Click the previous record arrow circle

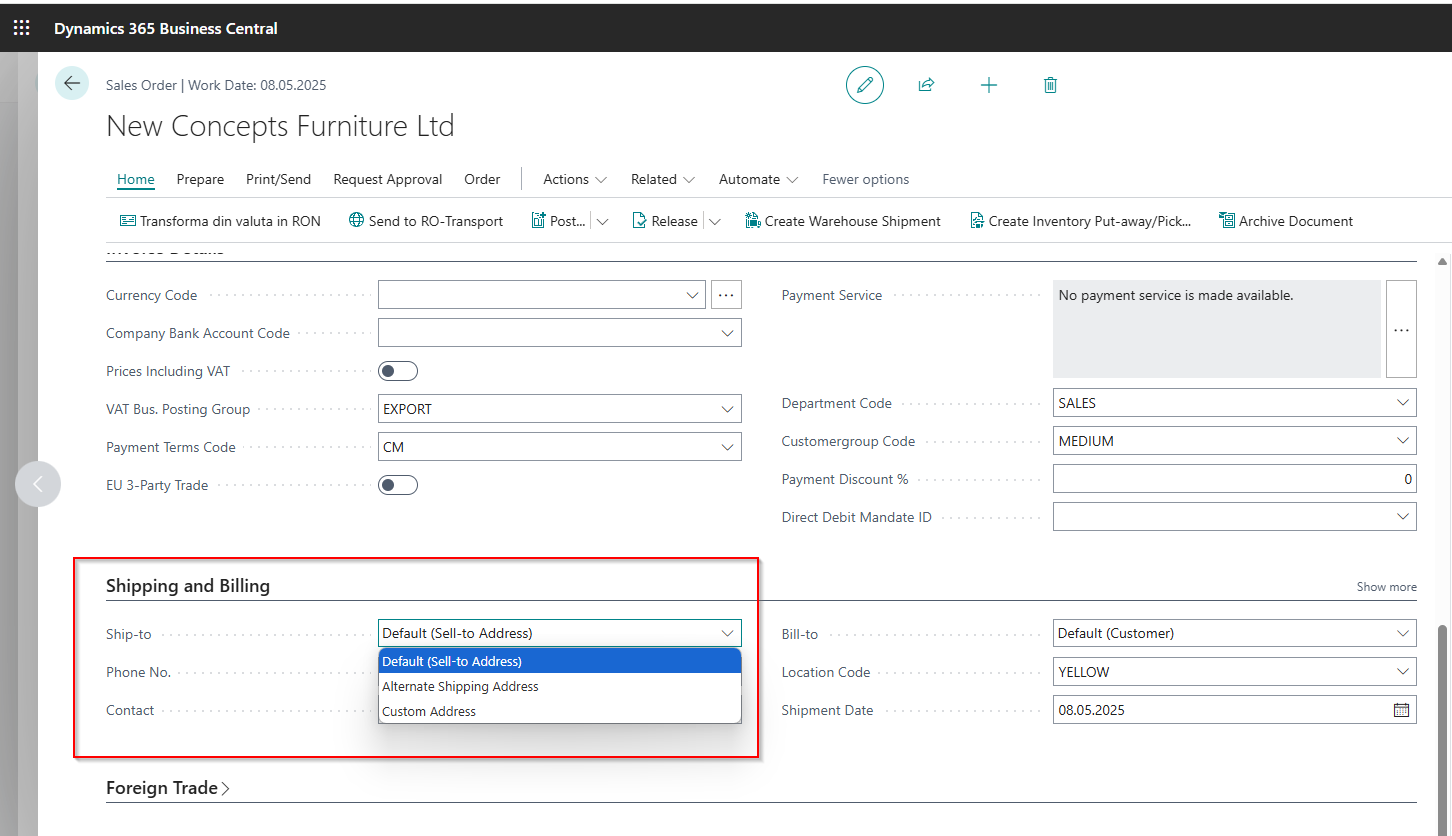pyautogui.click(x=38, y=484)
